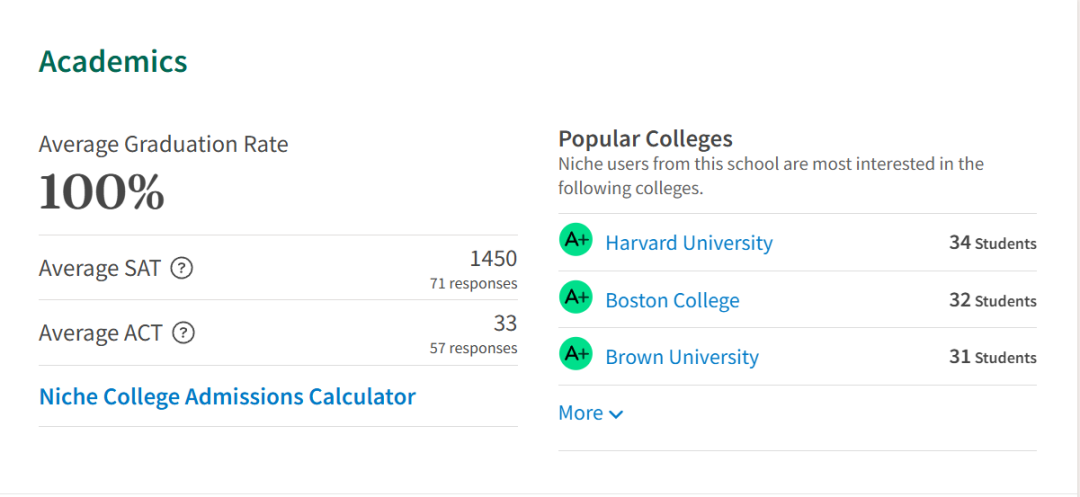Open the Brown University link

[x=682, y=357]
